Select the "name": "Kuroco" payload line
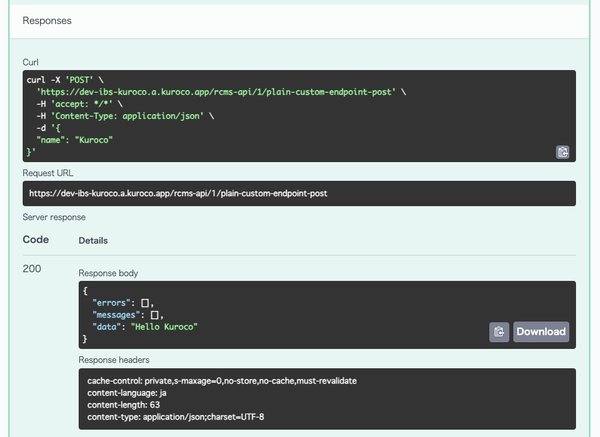Image resolution: width=600 pixels, height=437 pixels. pyautogui.click(x=75, y=140)
